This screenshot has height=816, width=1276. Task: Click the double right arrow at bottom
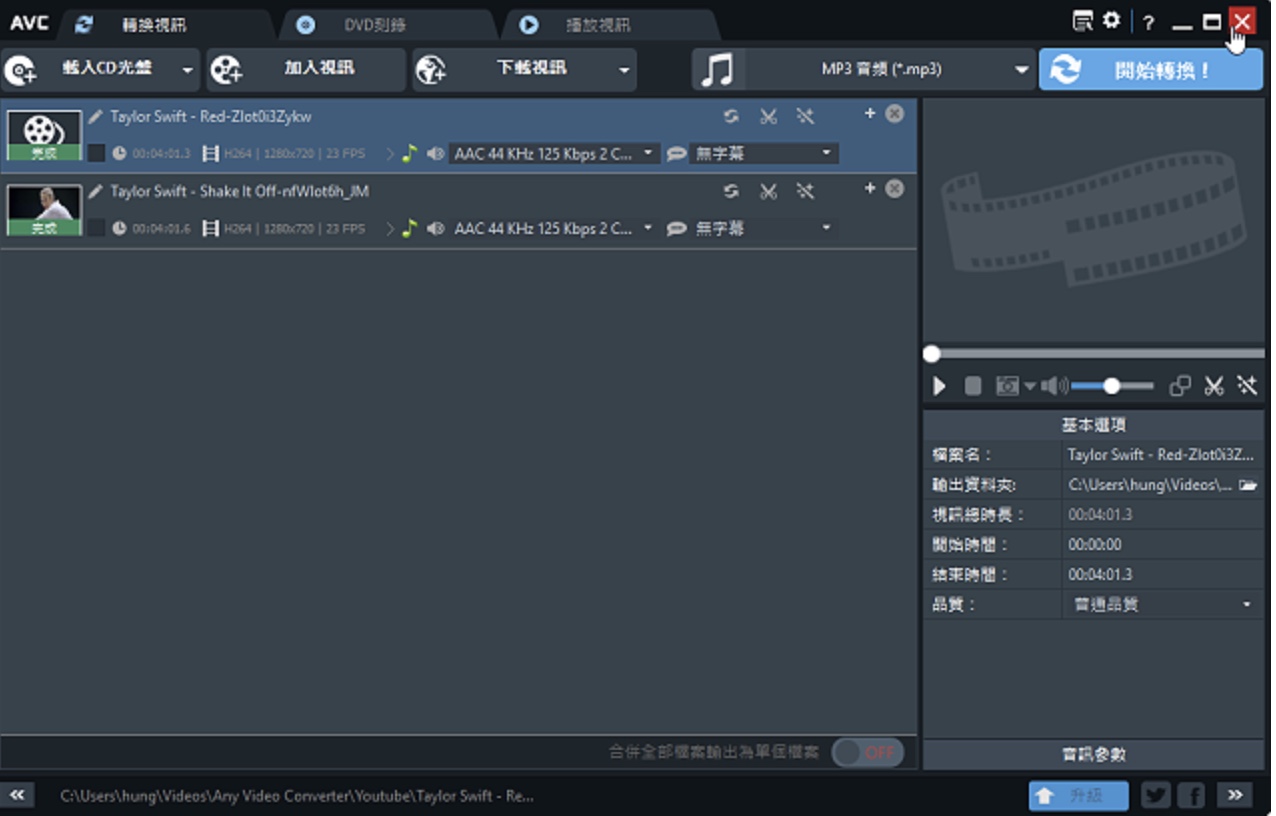1235,795
